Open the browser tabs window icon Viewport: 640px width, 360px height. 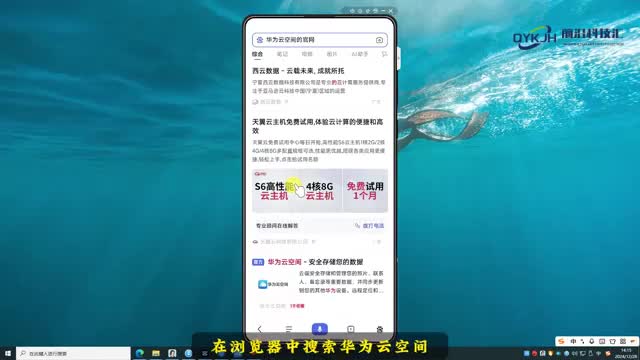pyautogui.click(x=351, y=329)
